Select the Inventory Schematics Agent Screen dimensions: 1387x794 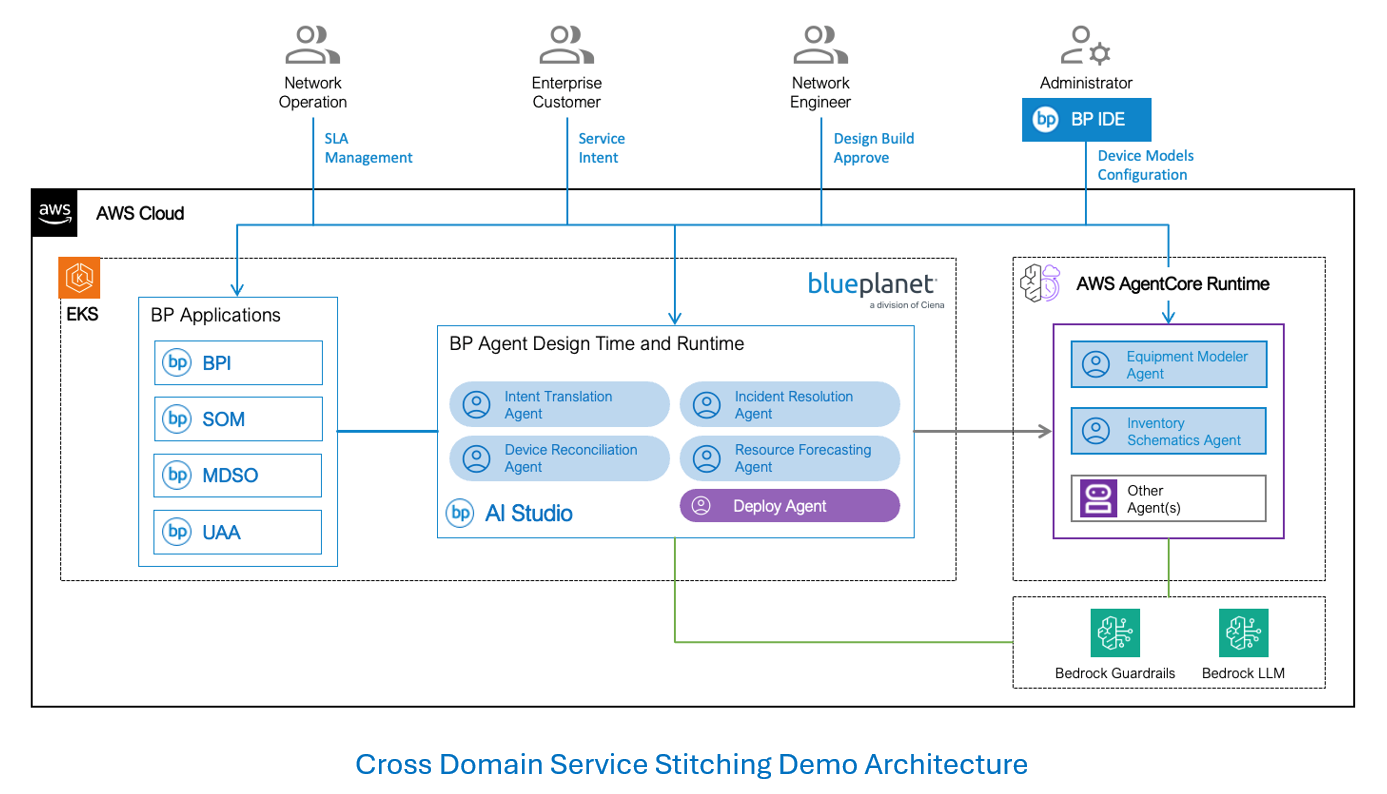1168,431
